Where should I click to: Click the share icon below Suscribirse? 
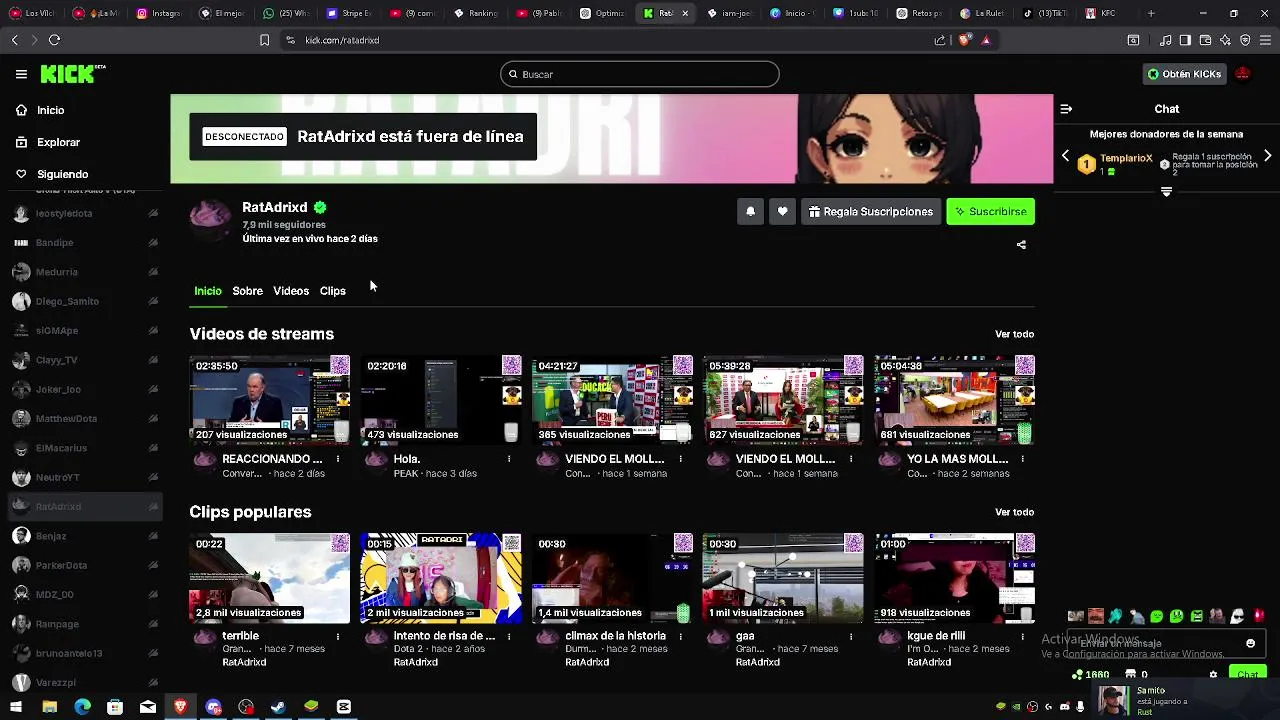[1021, 245]
